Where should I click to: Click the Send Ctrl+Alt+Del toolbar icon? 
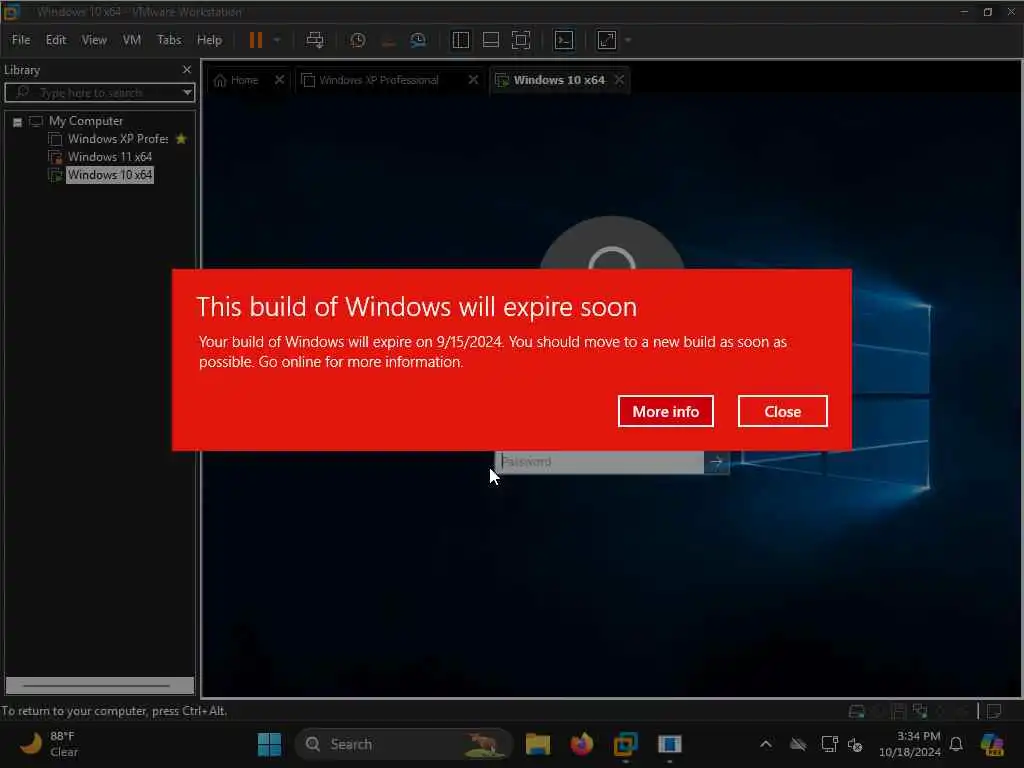[x=315, y=40]
